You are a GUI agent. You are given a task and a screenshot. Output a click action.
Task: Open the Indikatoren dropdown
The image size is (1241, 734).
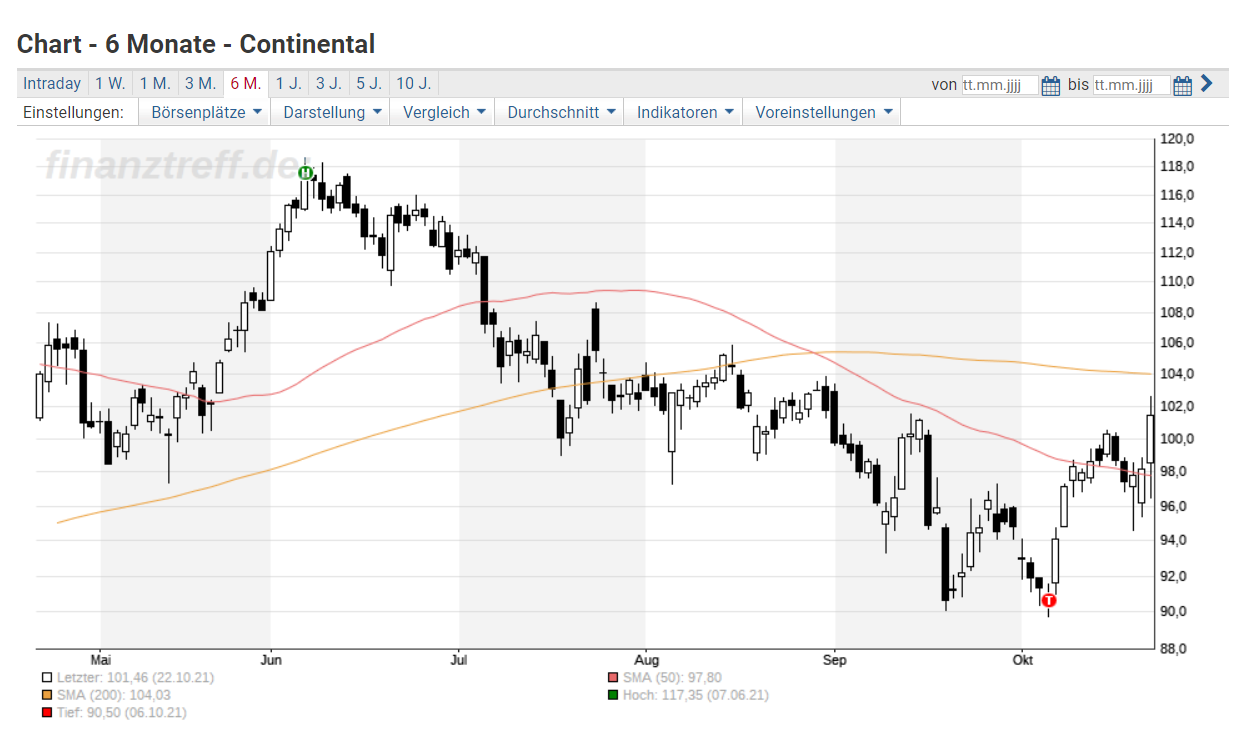[x=685, y=112]
